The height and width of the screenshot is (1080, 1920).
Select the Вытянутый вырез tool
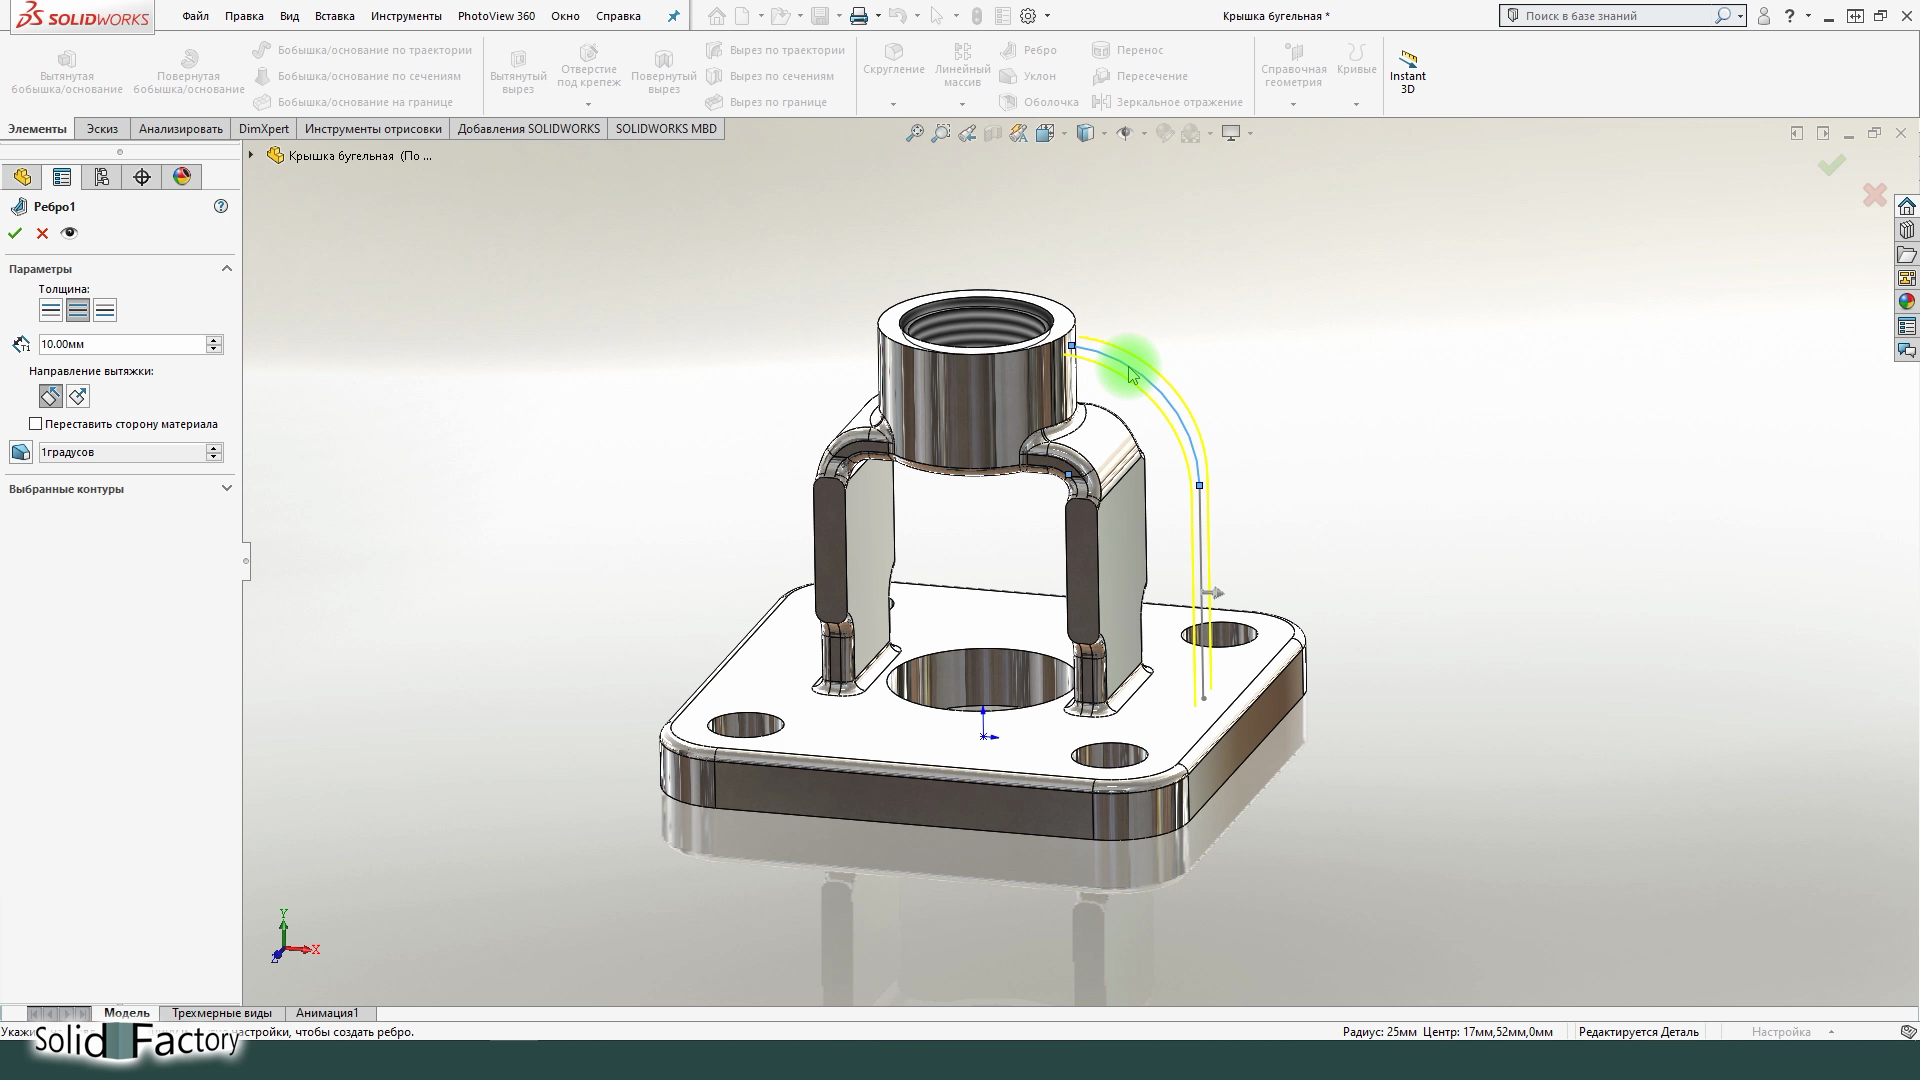click(519, 70)
